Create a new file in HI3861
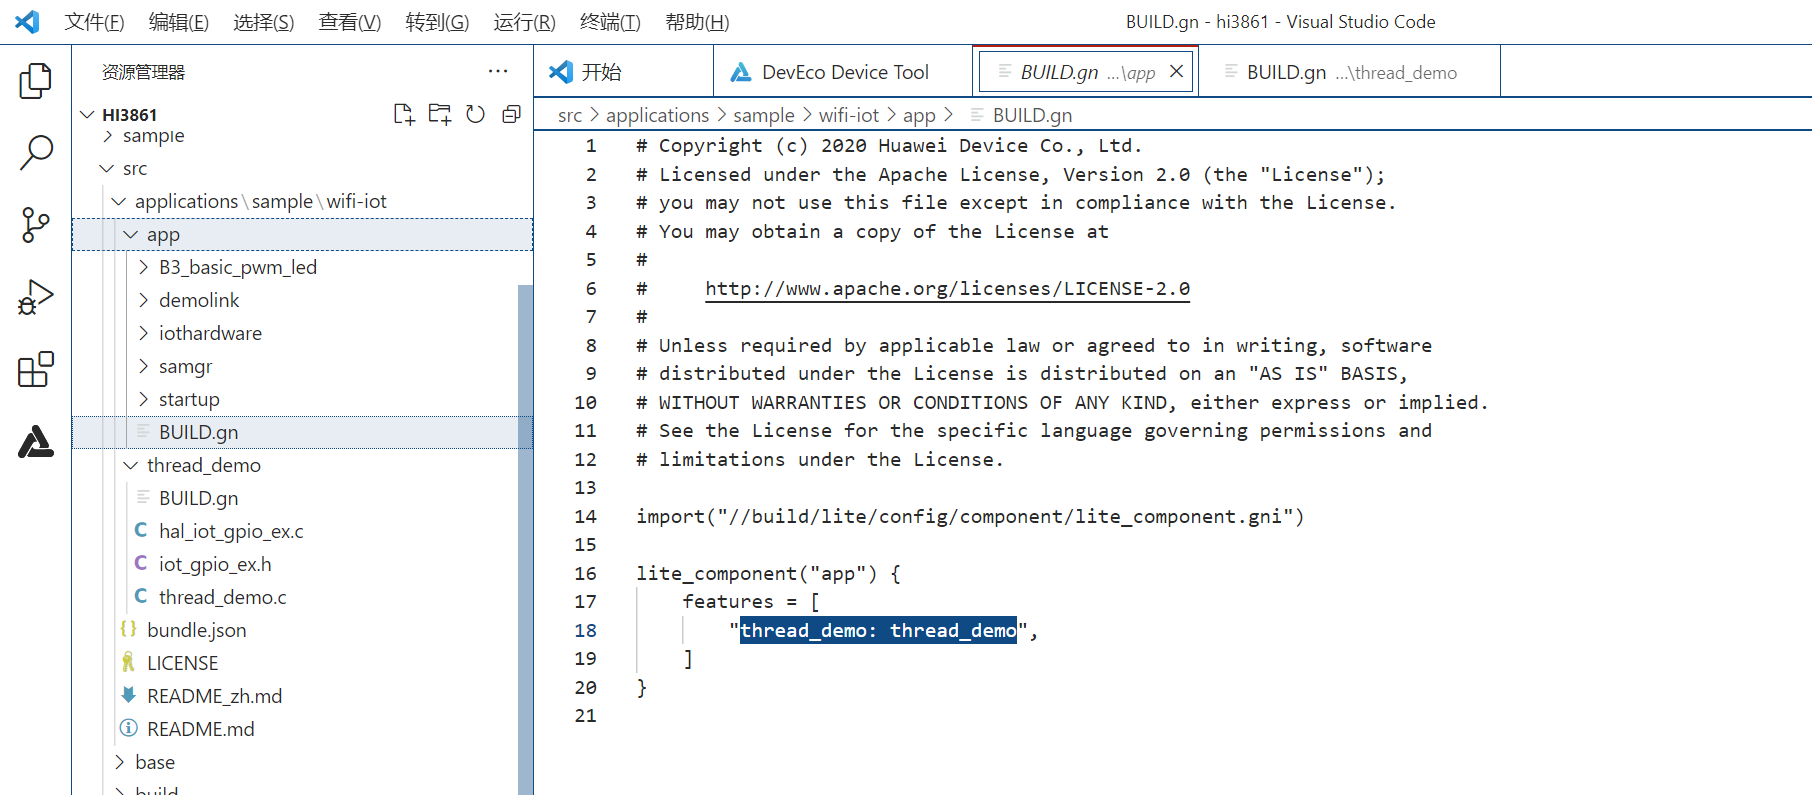The width and height of the screenshot is (1812, 795). (x=404, y=114)
